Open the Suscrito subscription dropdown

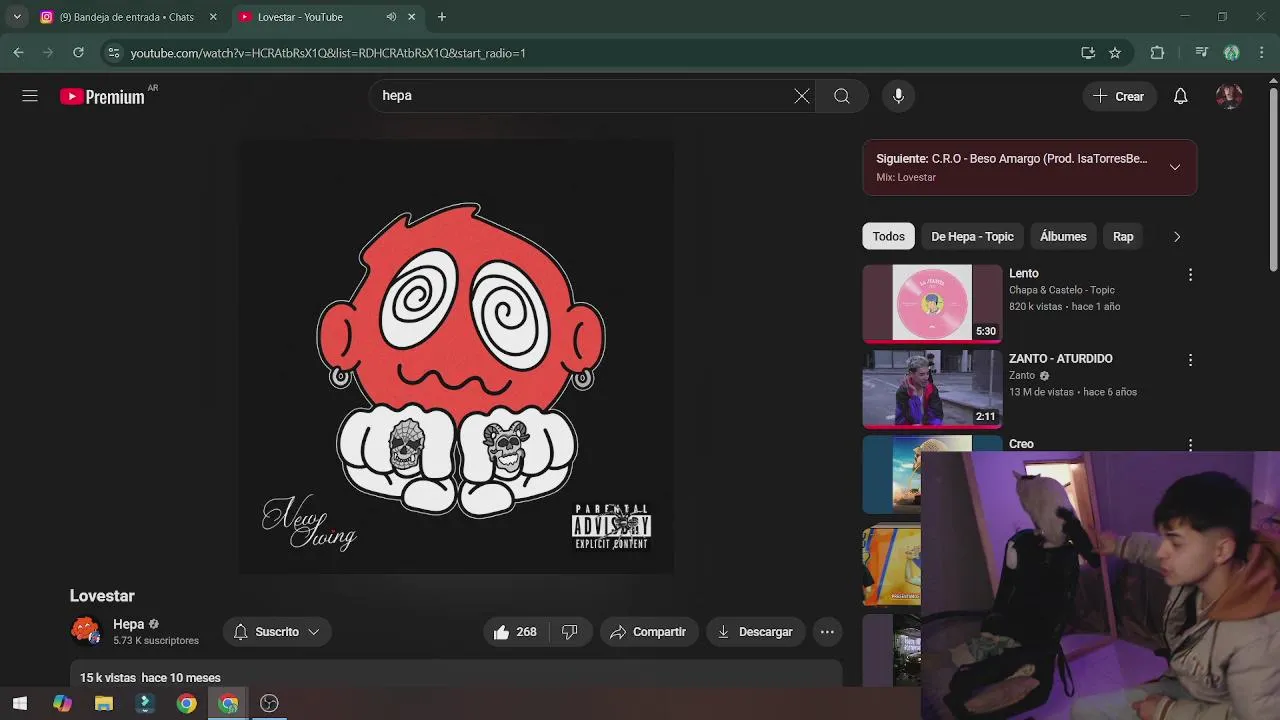[x=276, y=632]
